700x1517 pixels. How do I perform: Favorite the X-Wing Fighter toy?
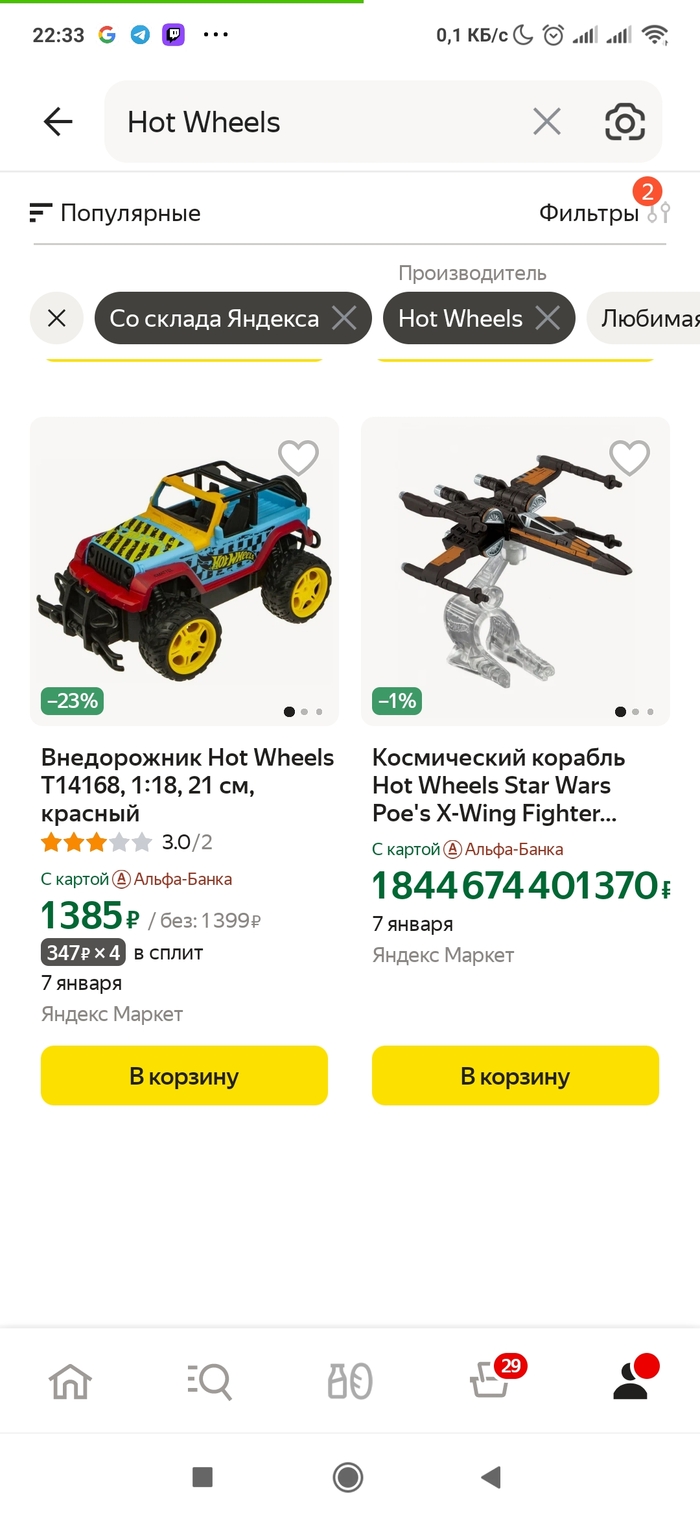point(629,458)
